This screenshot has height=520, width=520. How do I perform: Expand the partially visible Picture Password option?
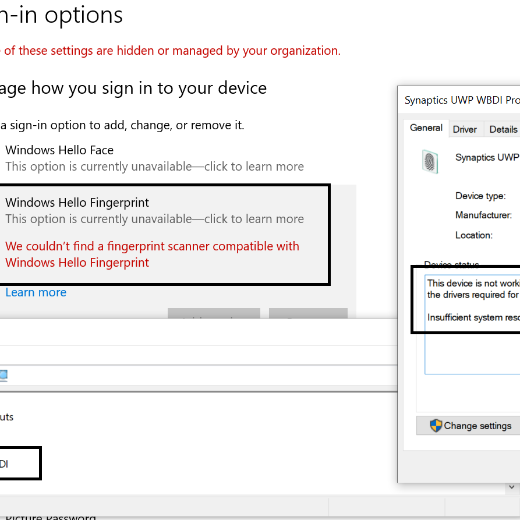(50, 517)
